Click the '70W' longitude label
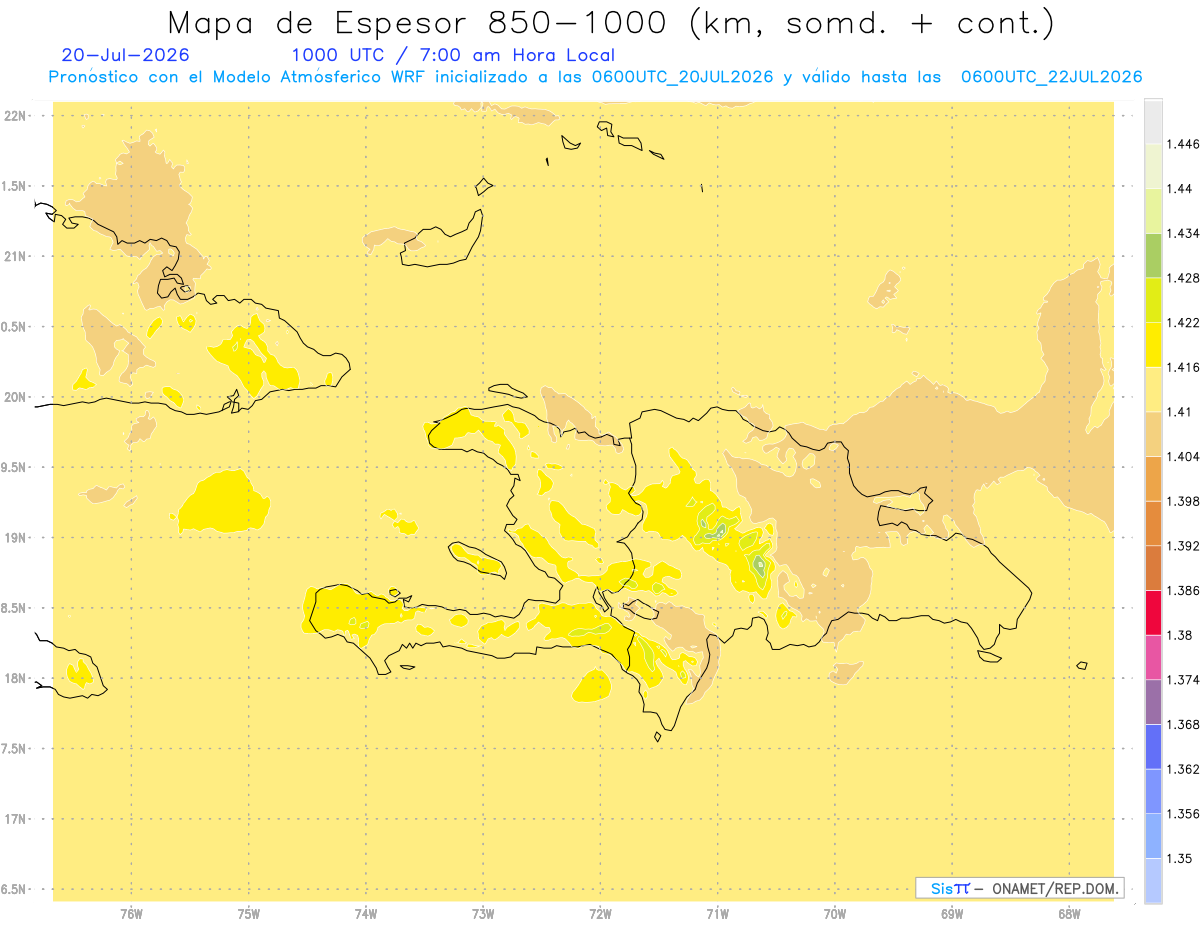The width and height of the screenshot is (1200, 927). 835,914
